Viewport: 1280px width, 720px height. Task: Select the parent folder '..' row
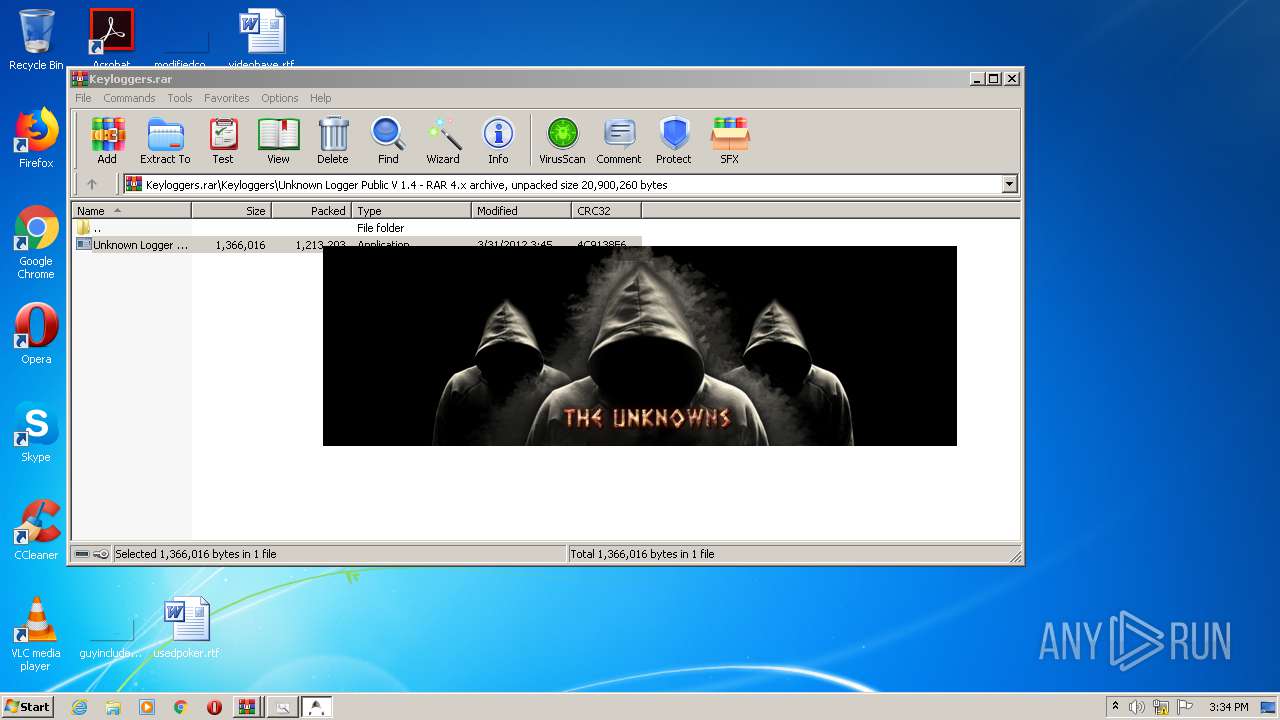tap(356, 228)
